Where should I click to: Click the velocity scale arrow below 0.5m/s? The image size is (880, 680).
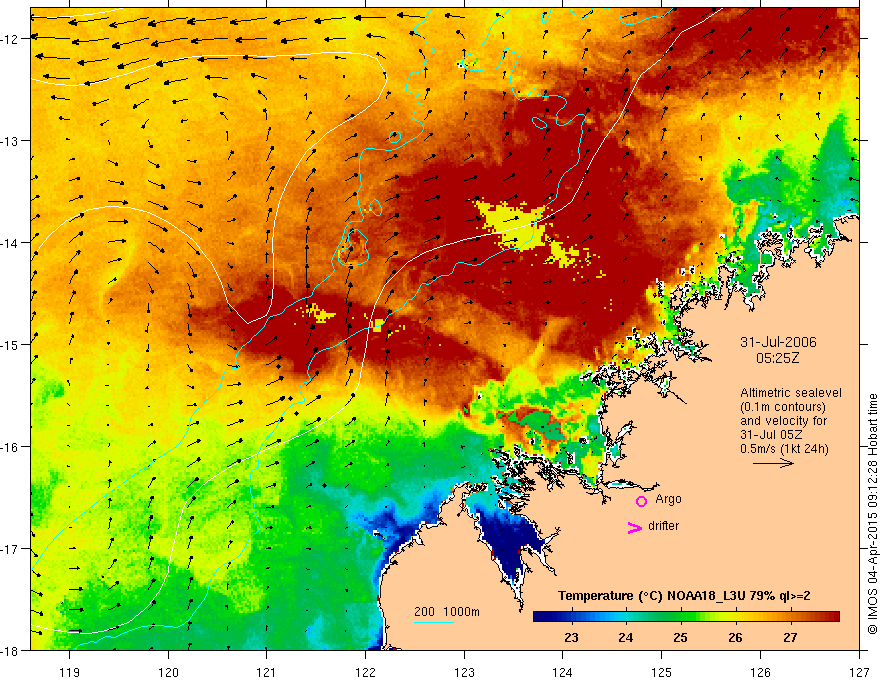[773, 463]
